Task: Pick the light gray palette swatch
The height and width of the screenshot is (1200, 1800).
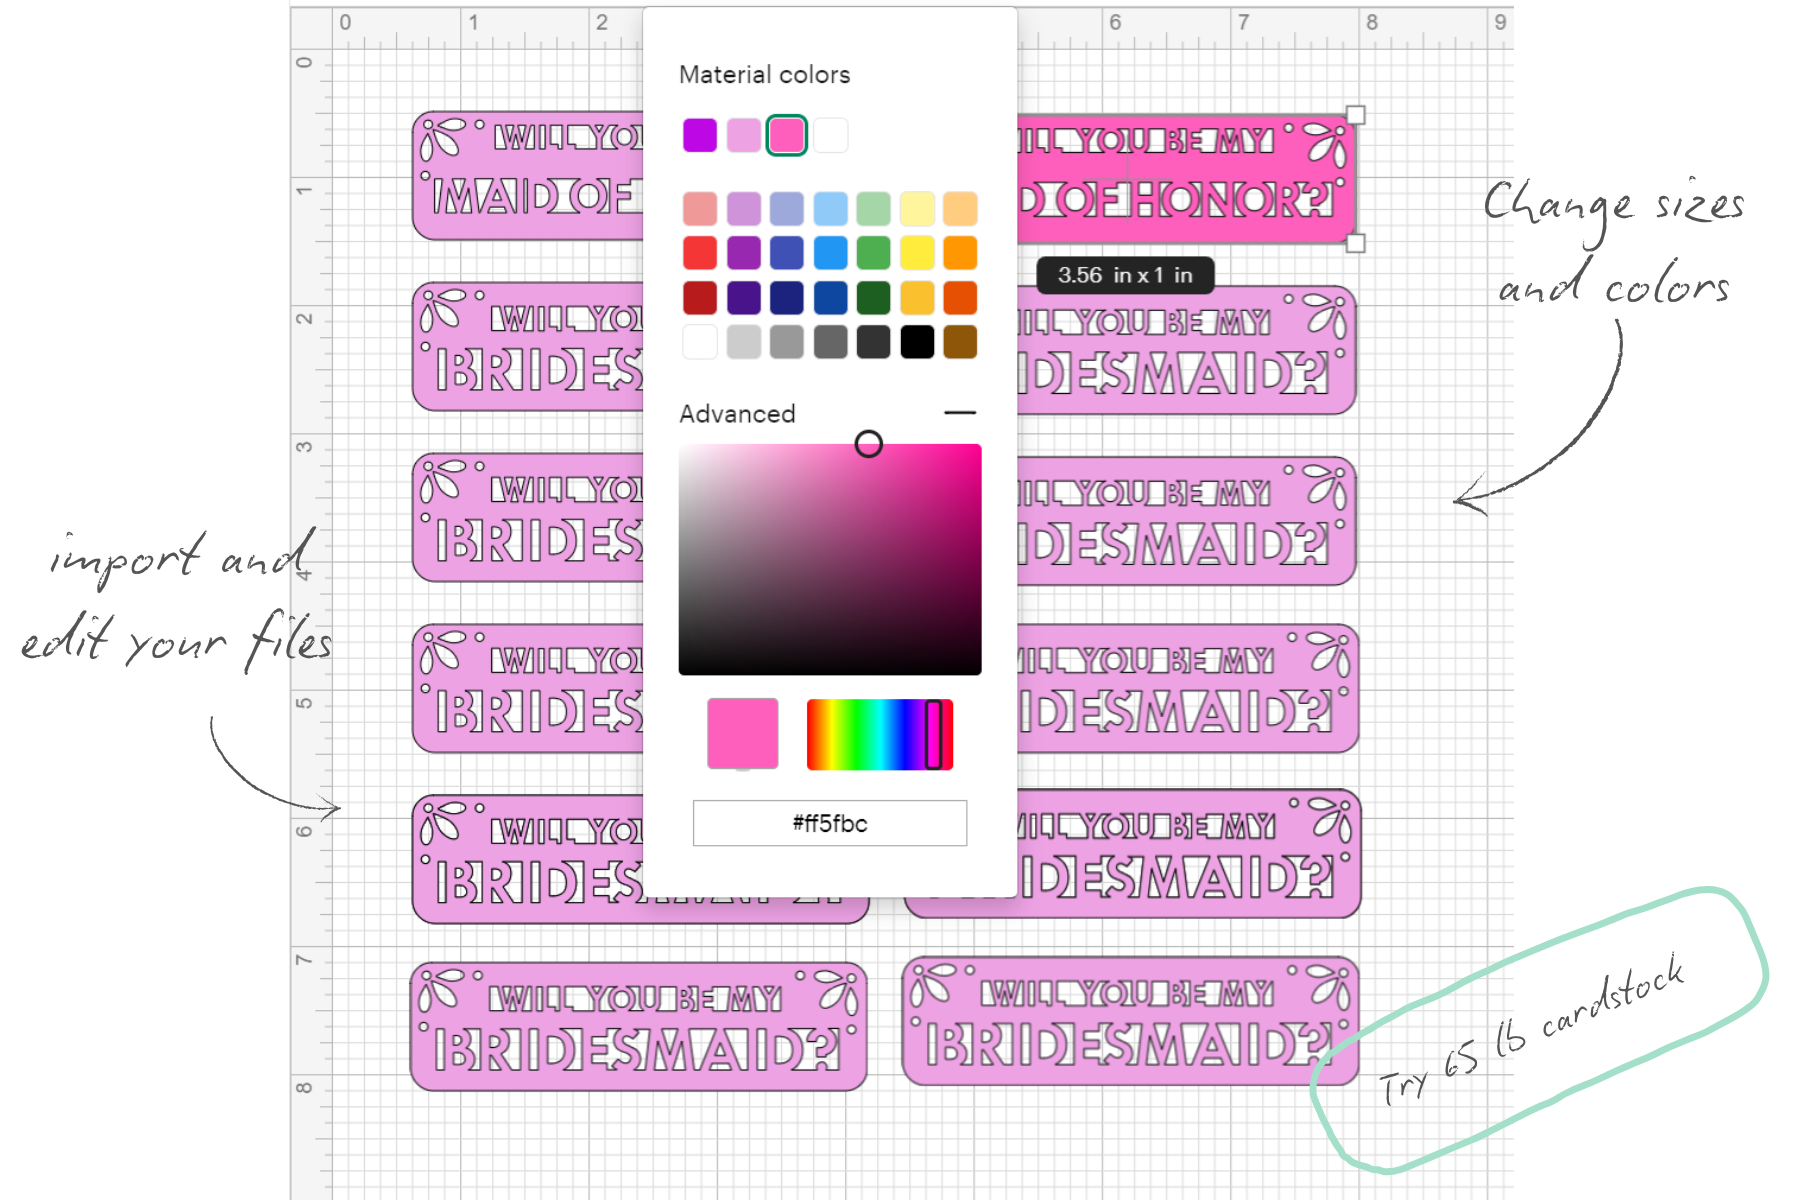Action: [x=743, y=342]
